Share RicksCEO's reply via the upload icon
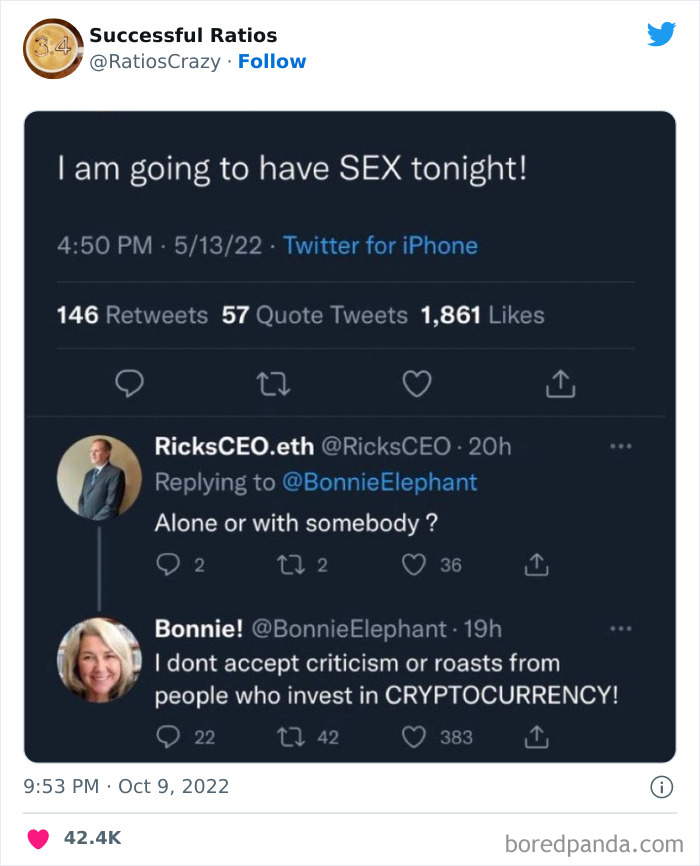 [x=536, y=564]
